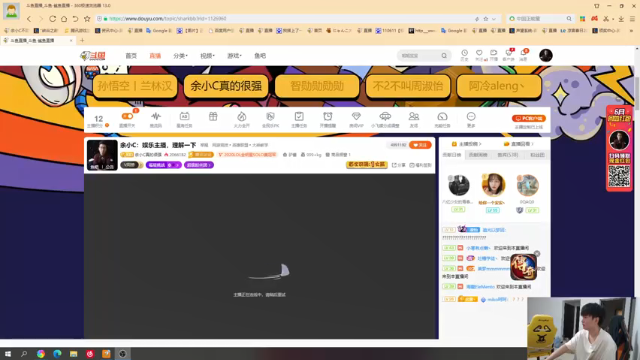Screen dimensions: 640x360
Task: Reload the page in the browser toolbar
Action: click(53, 19)
